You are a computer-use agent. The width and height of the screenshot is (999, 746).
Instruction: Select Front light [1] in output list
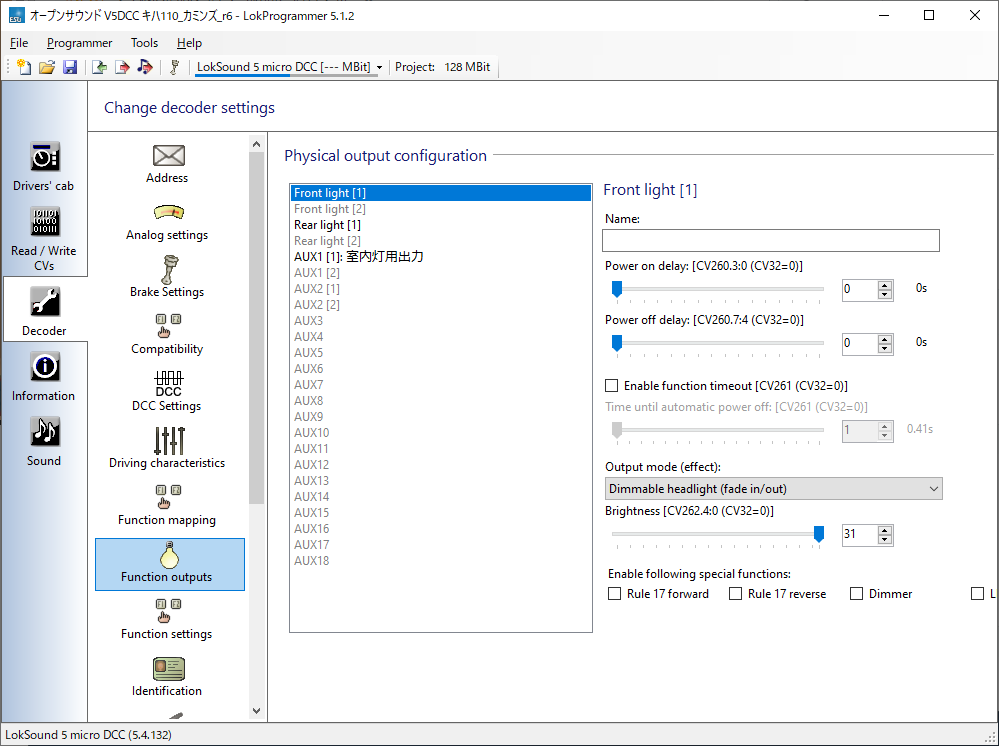(441, 193)
